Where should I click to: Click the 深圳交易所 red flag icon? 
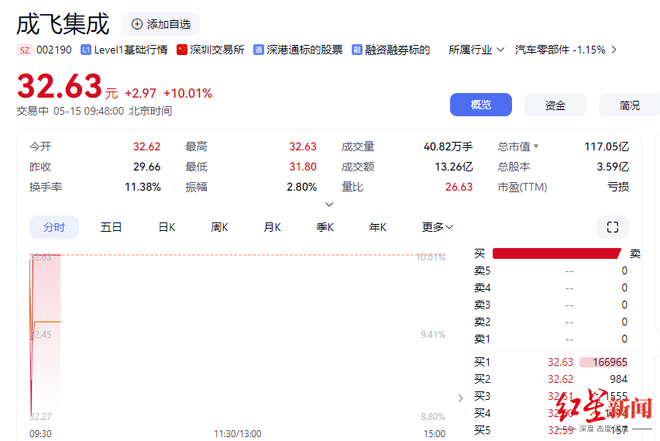click(181, 49)
